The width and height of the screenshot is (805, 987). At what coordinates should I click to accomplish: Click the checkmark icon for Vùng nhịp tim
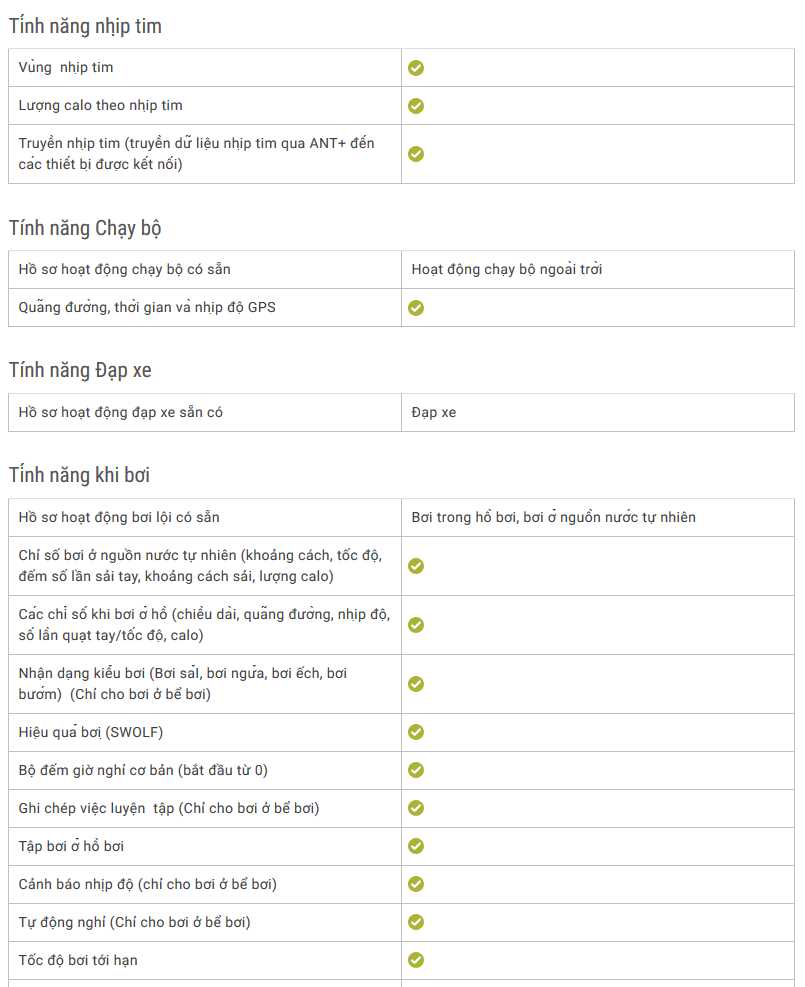click(x=415, y=68)
